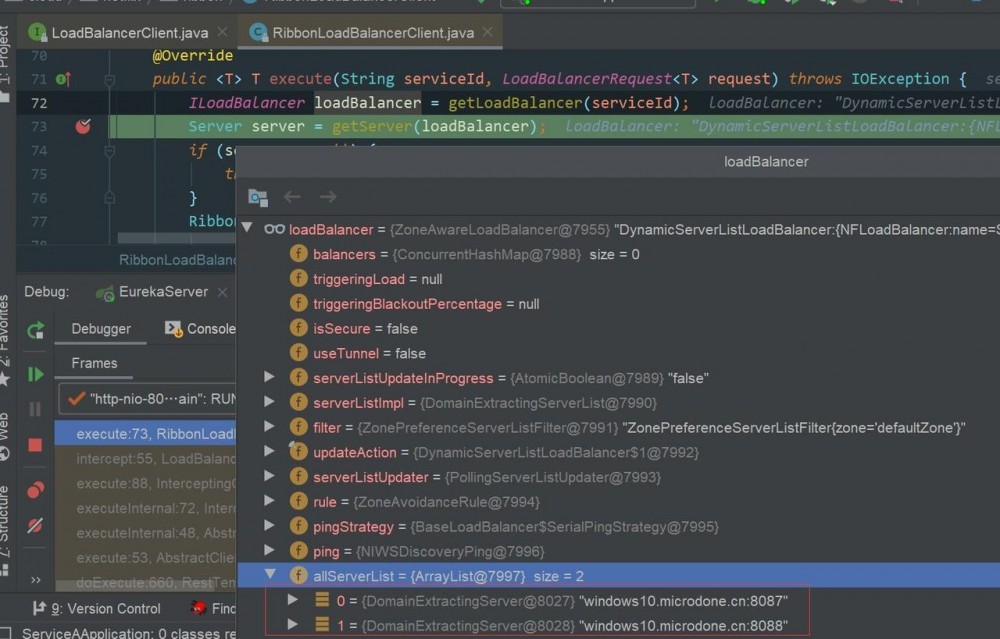Select frame executeInternal:48, Abstr
Screen dimensions: 1000x639
tap(145, 533)
